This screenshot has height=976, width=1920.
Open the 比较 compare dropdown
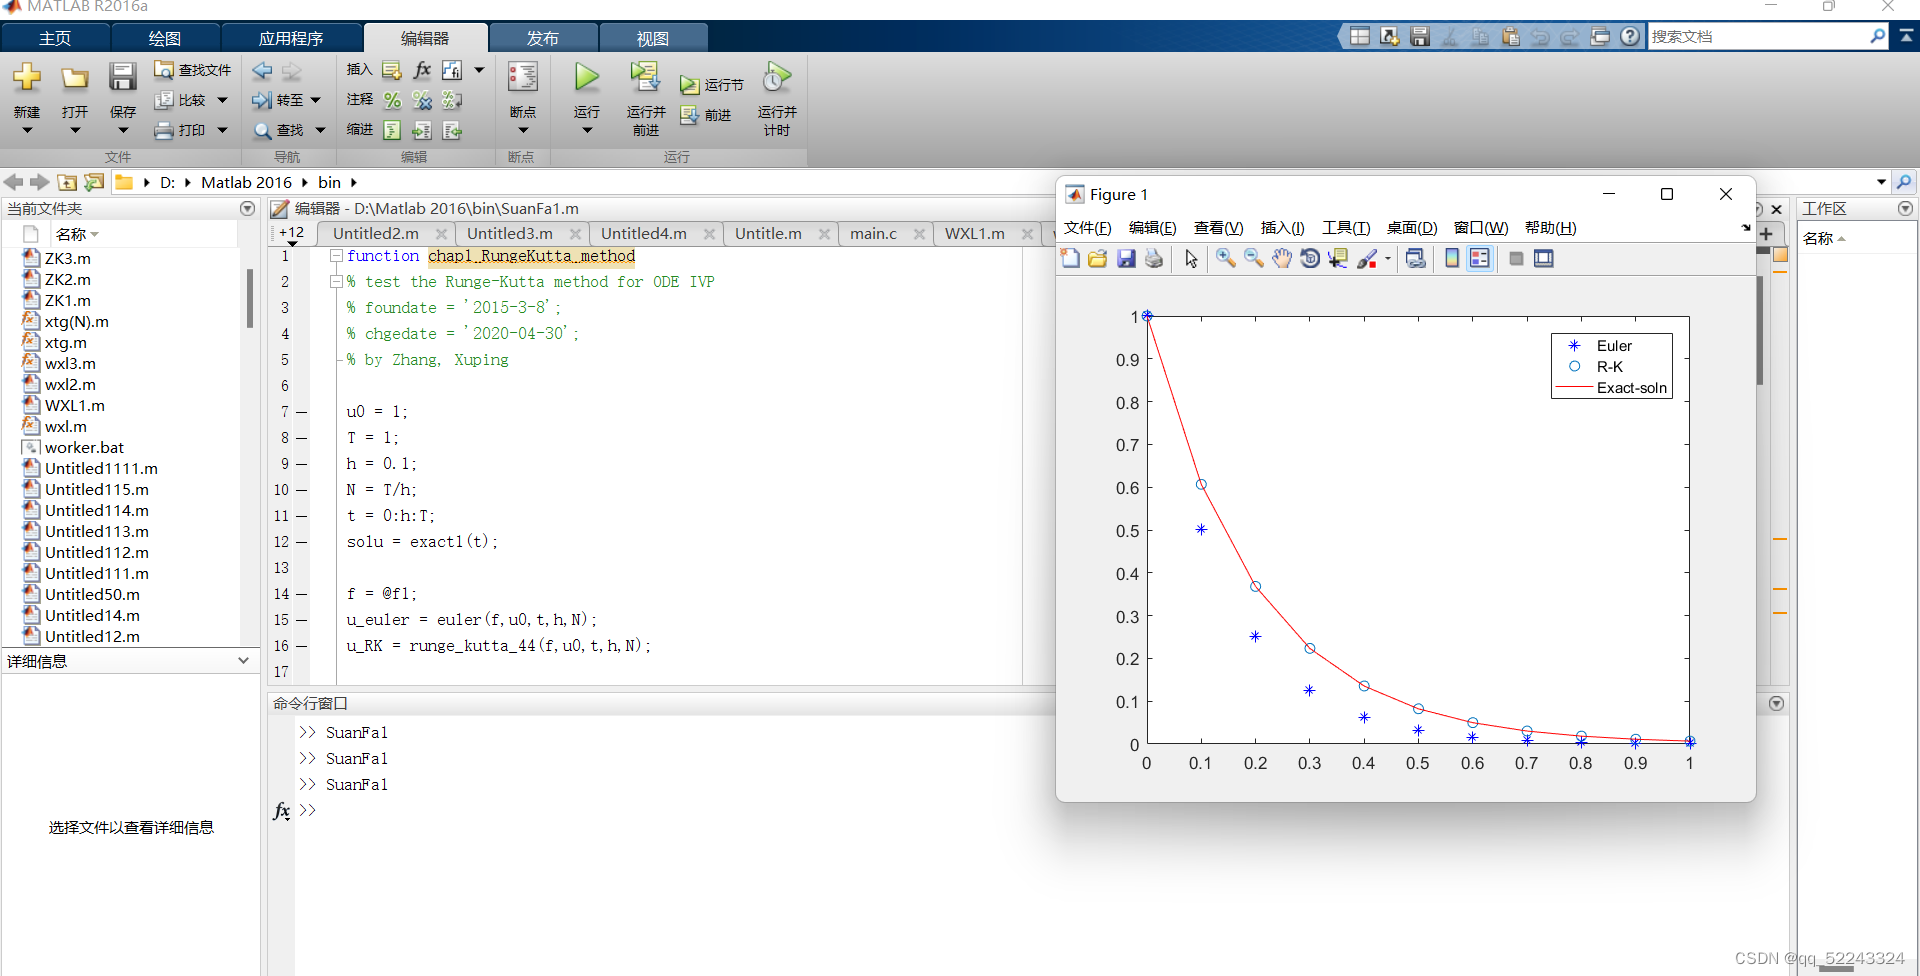pos(223,100)
